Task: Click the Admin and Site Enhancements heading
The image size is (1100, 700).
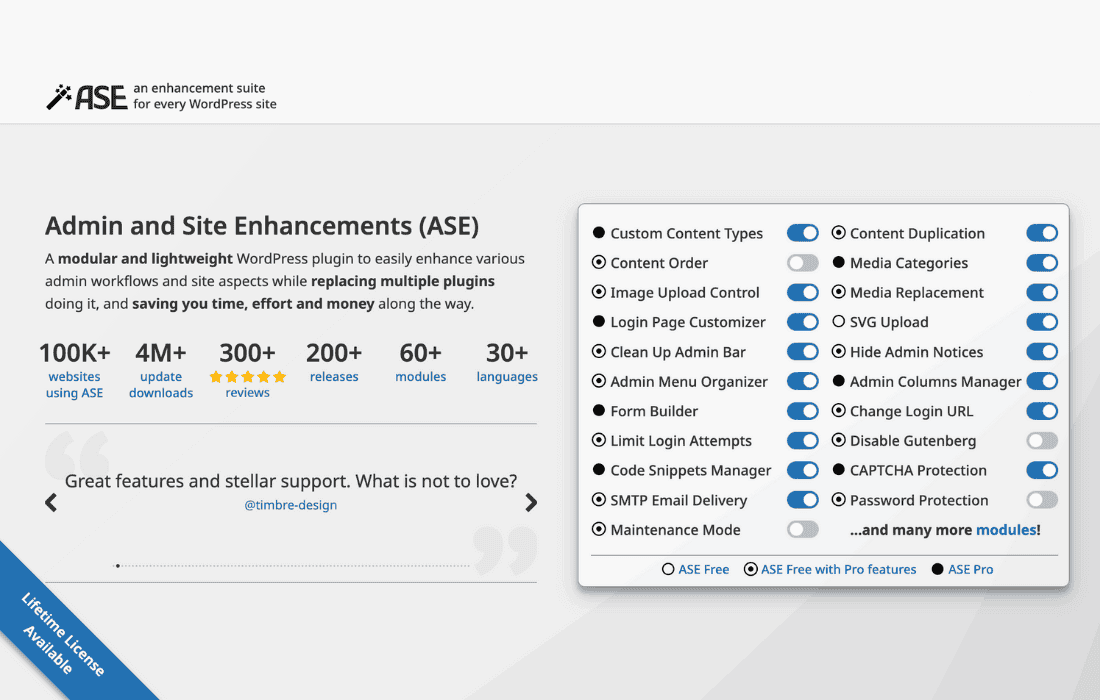Action: point(262,226)
